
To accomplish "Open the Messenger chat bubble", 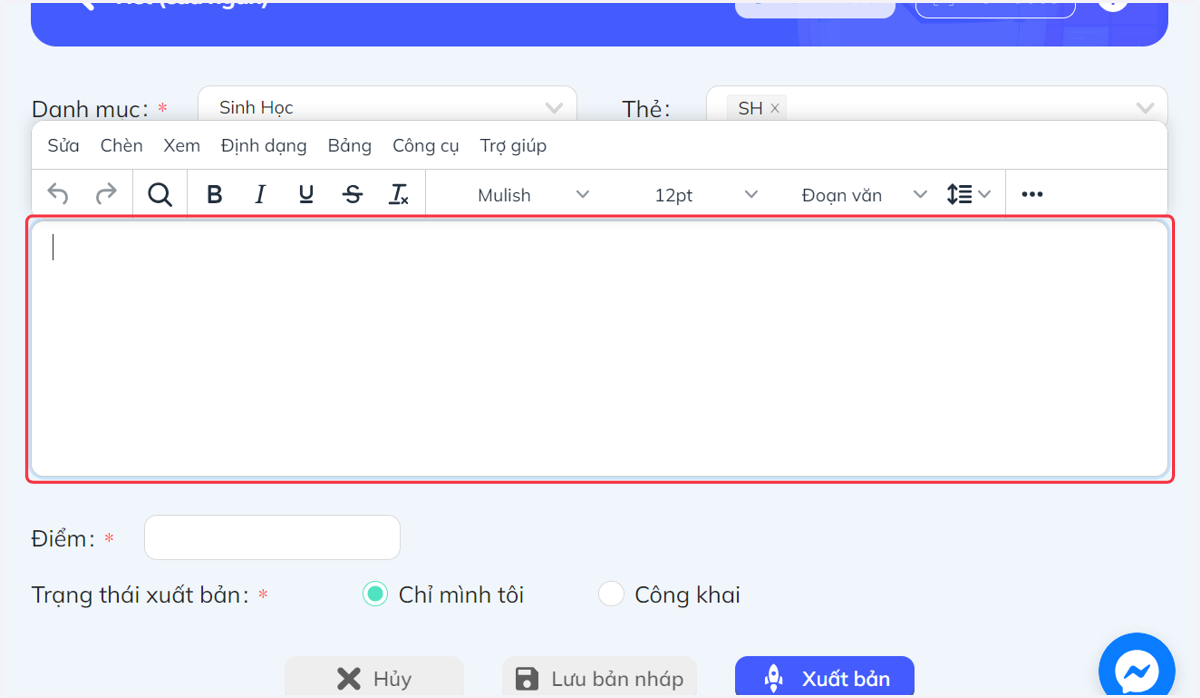I will point(1137,670).
